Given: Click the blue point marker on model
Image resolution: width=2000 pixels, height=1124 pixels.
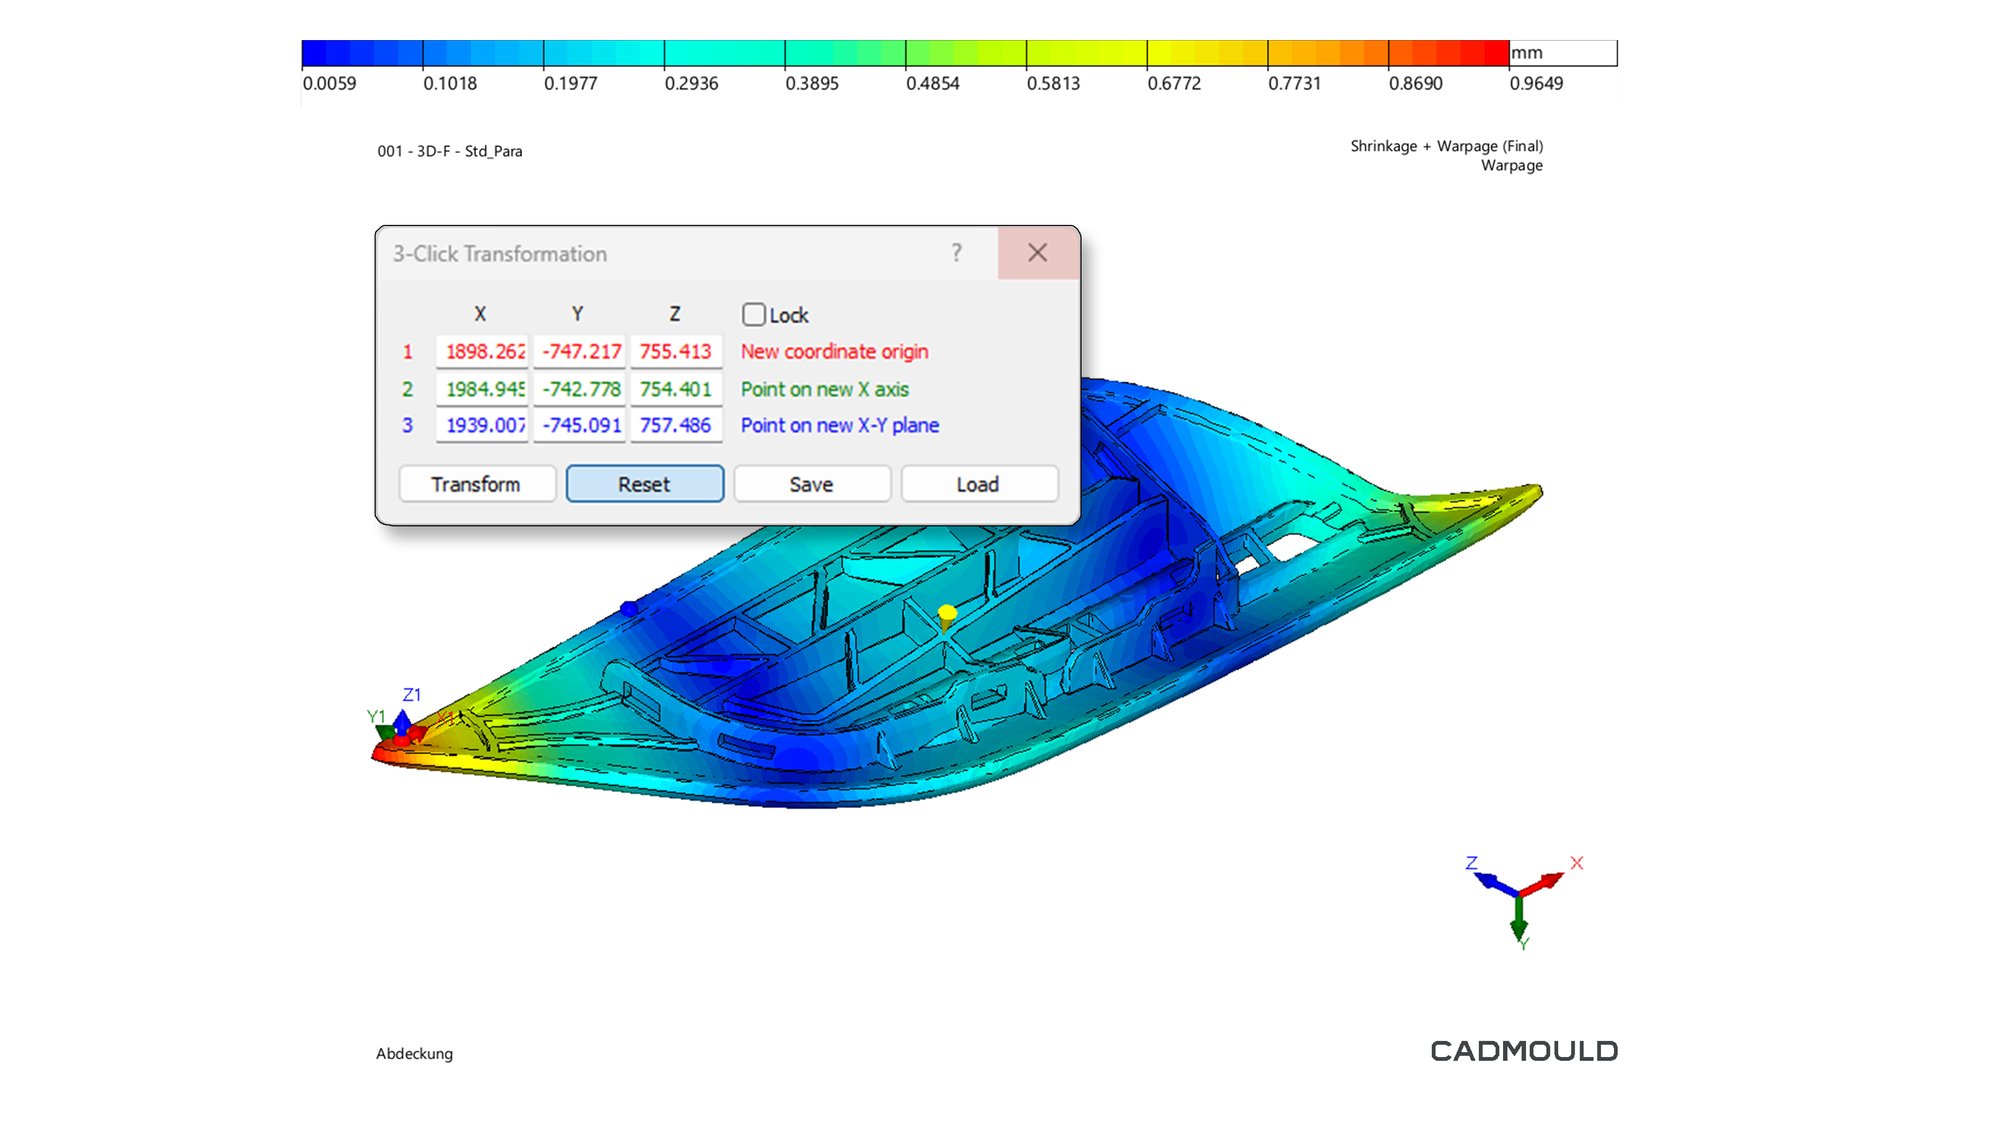Looking at the screenshot, I should point(629,608).
